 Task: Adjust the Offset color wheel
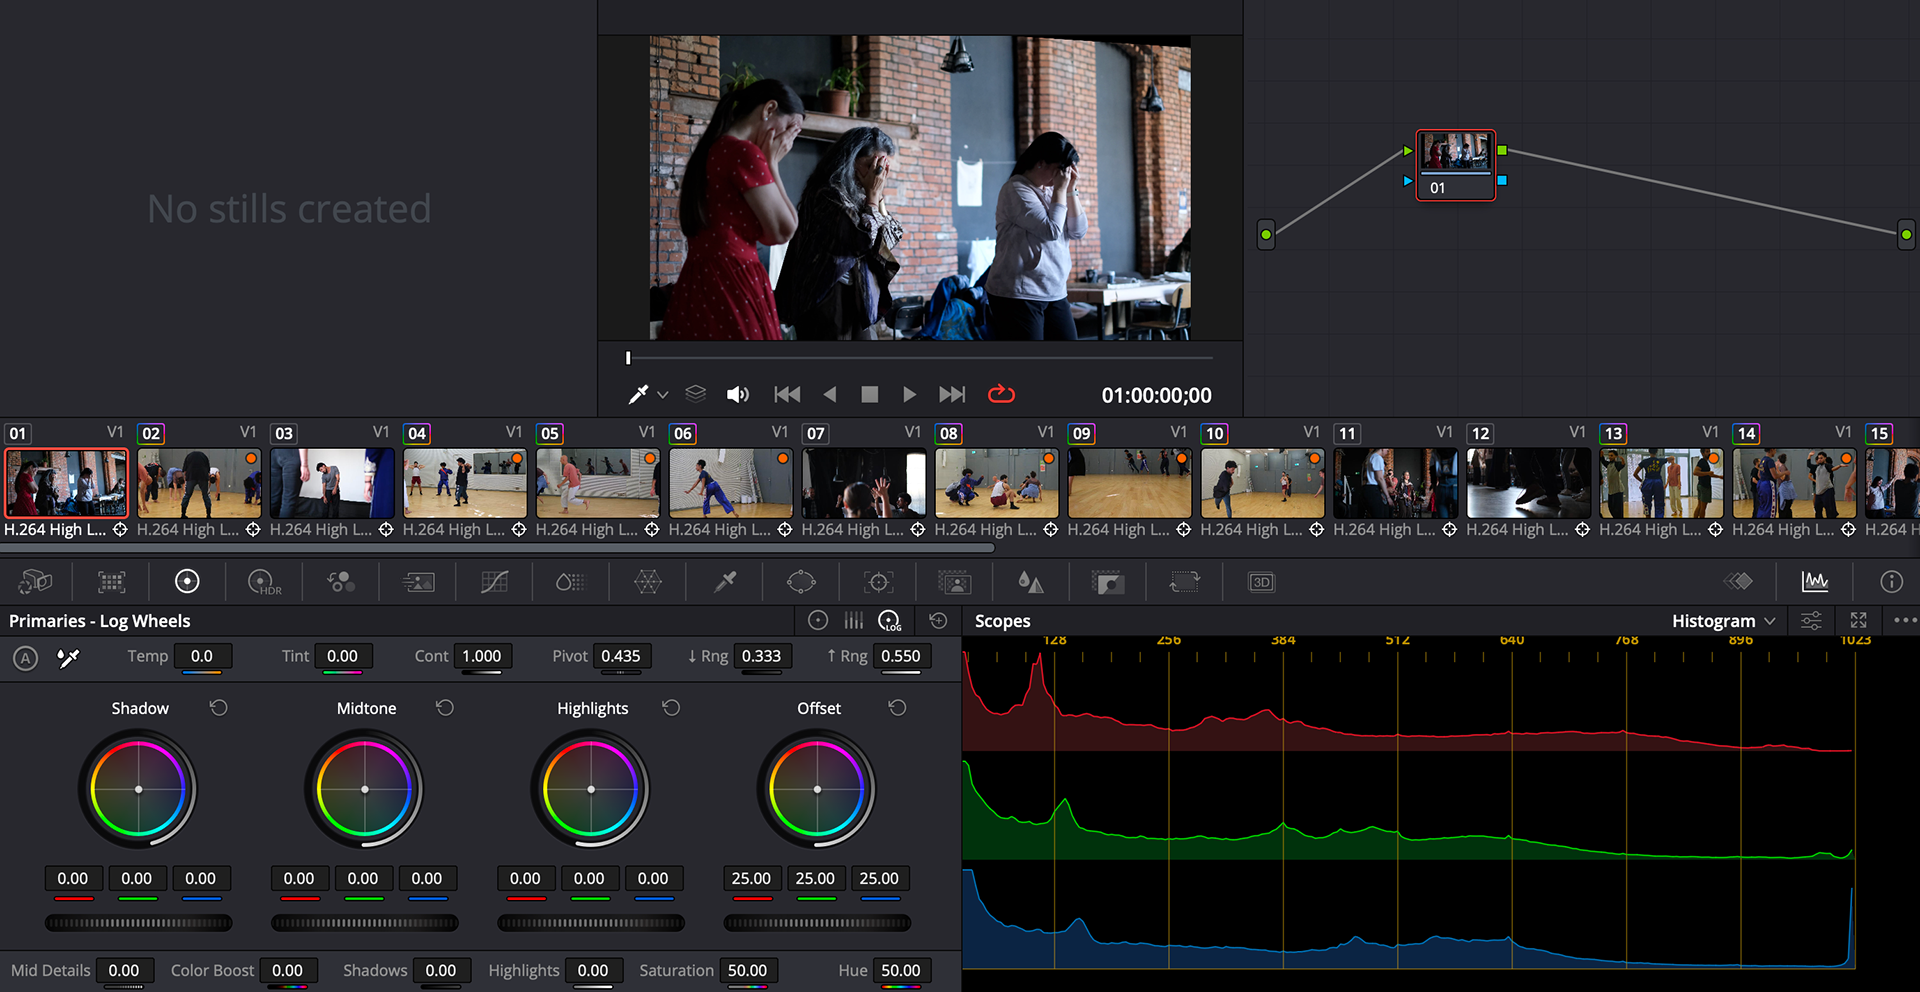click(x=817, y=789)
